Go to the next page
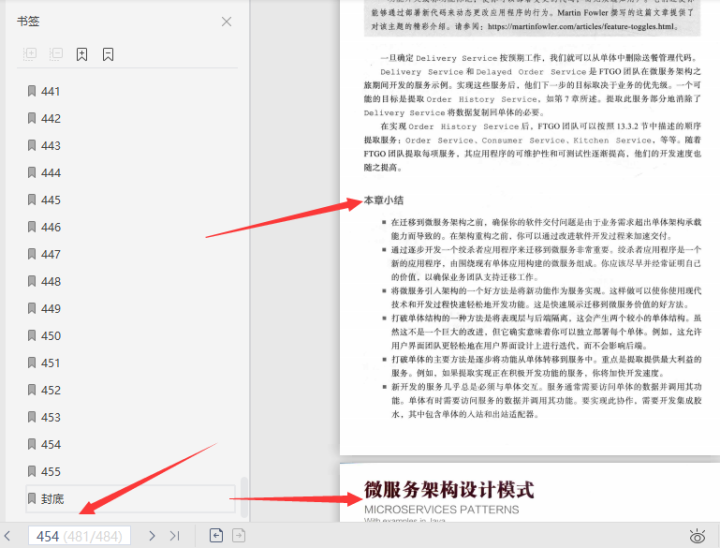This screenshot has width=720, height=548. tap(152, 536)
